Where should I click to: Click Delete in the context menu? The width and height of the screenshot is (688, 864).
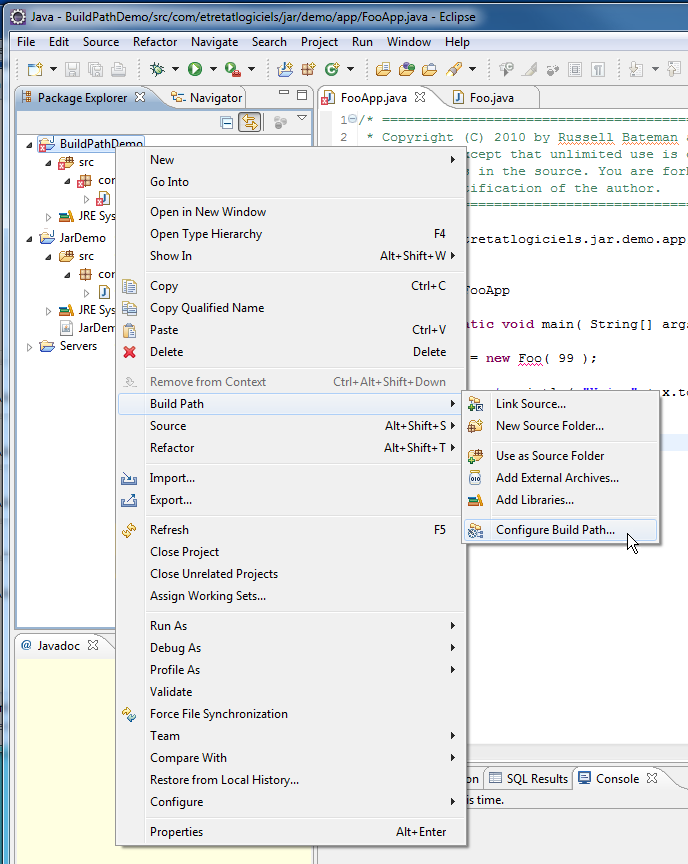click(x=291, y=352)
